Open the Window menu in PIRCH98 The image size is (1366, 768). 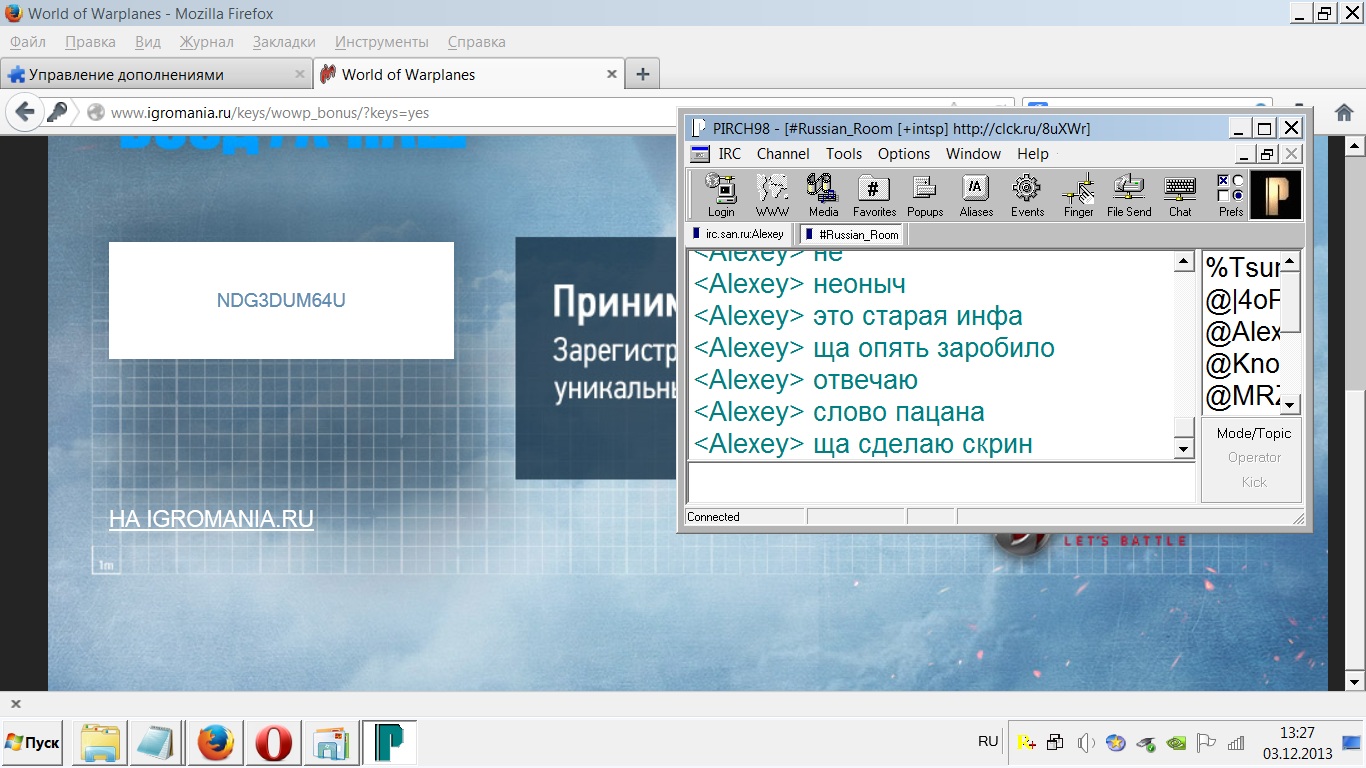tap(973, 154)
